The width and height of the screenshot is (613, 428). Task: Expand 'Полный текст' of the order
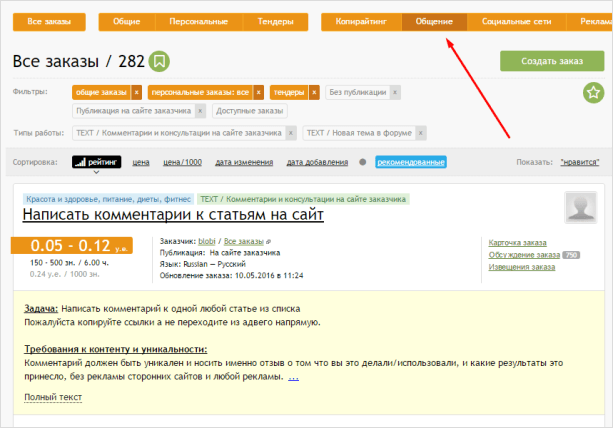pos(53,397)
